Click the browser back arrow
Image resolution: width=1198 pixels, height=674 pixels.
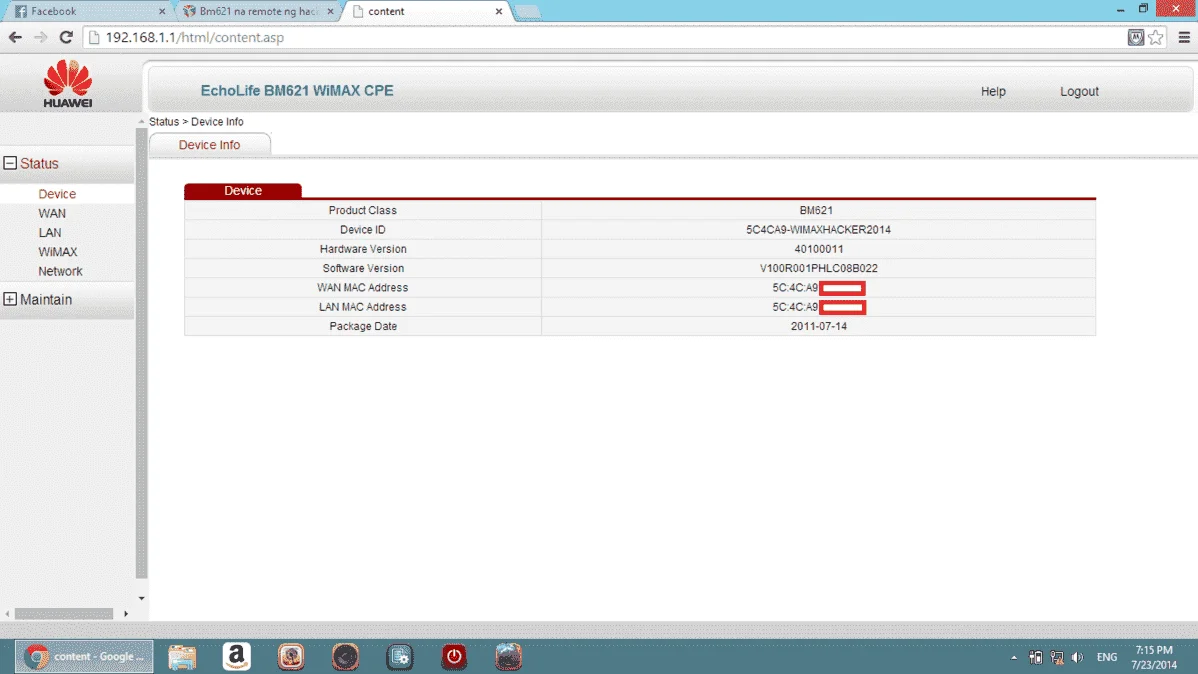click(15, 37)
